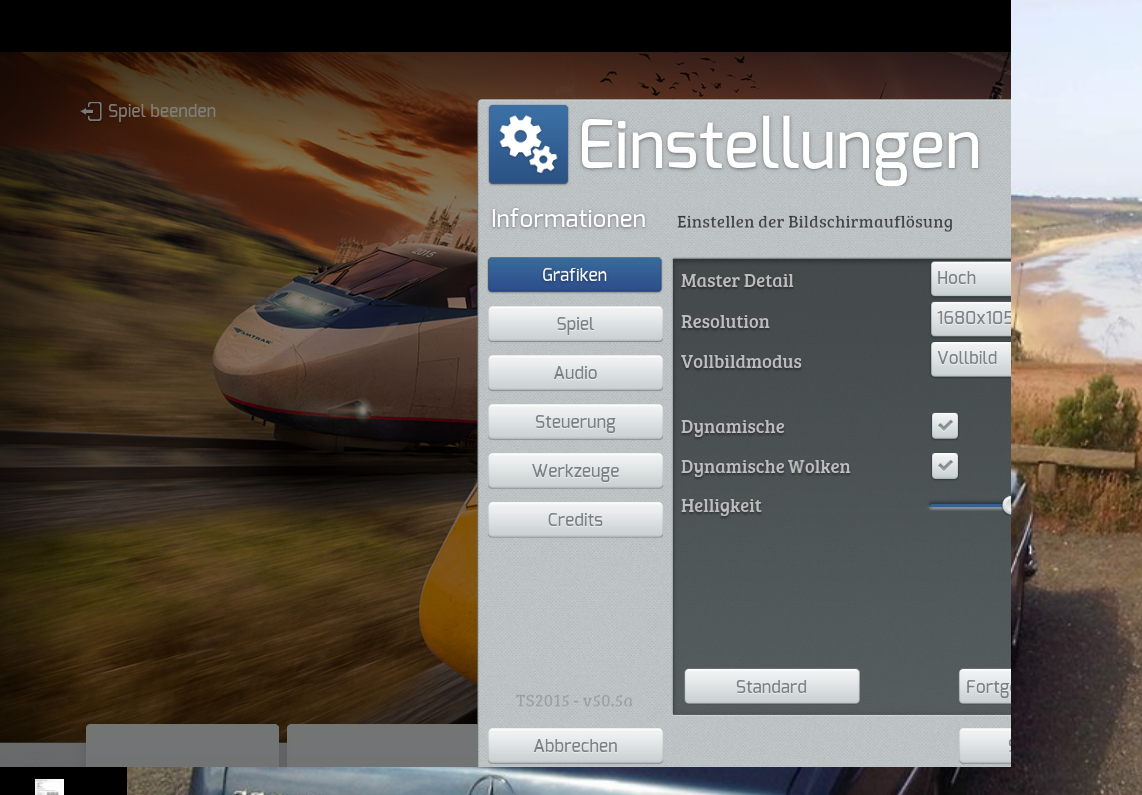The height and width of the screenshot is (795, 1142).
Task: Click the TS2015 - v50.5a version text
Action: point(574,700)
